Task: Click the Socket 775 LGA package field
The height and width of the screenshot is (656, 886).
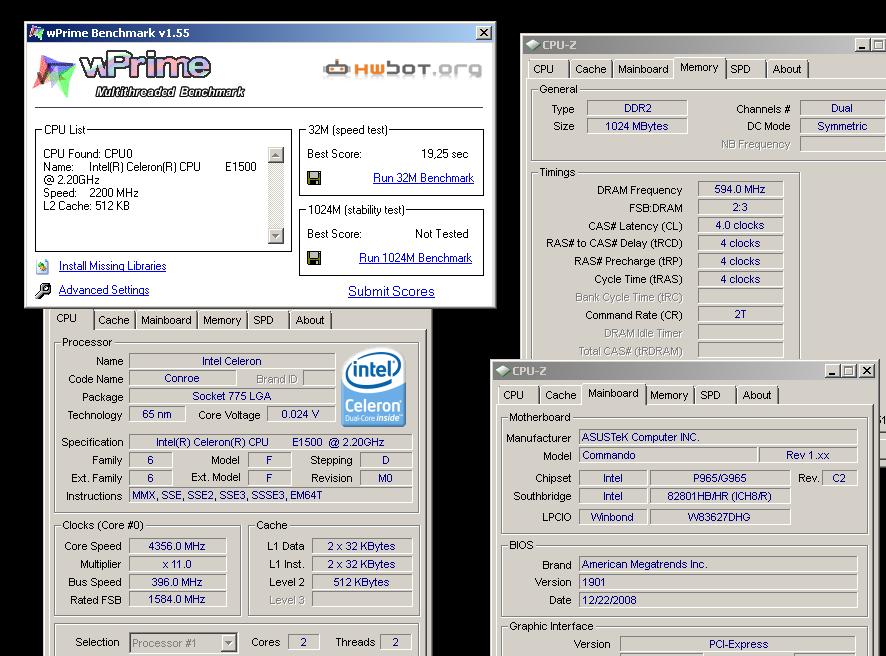Action: 232,396
